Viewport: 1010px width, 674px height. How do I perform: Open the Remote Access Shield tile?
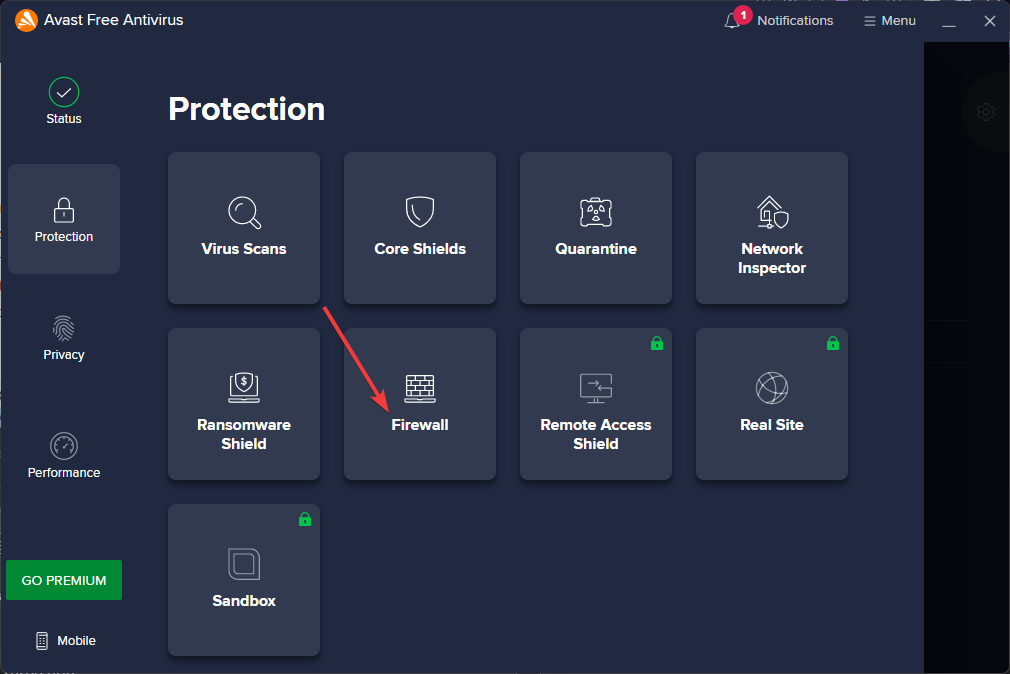pyautogui.click(x=596, y=403)
